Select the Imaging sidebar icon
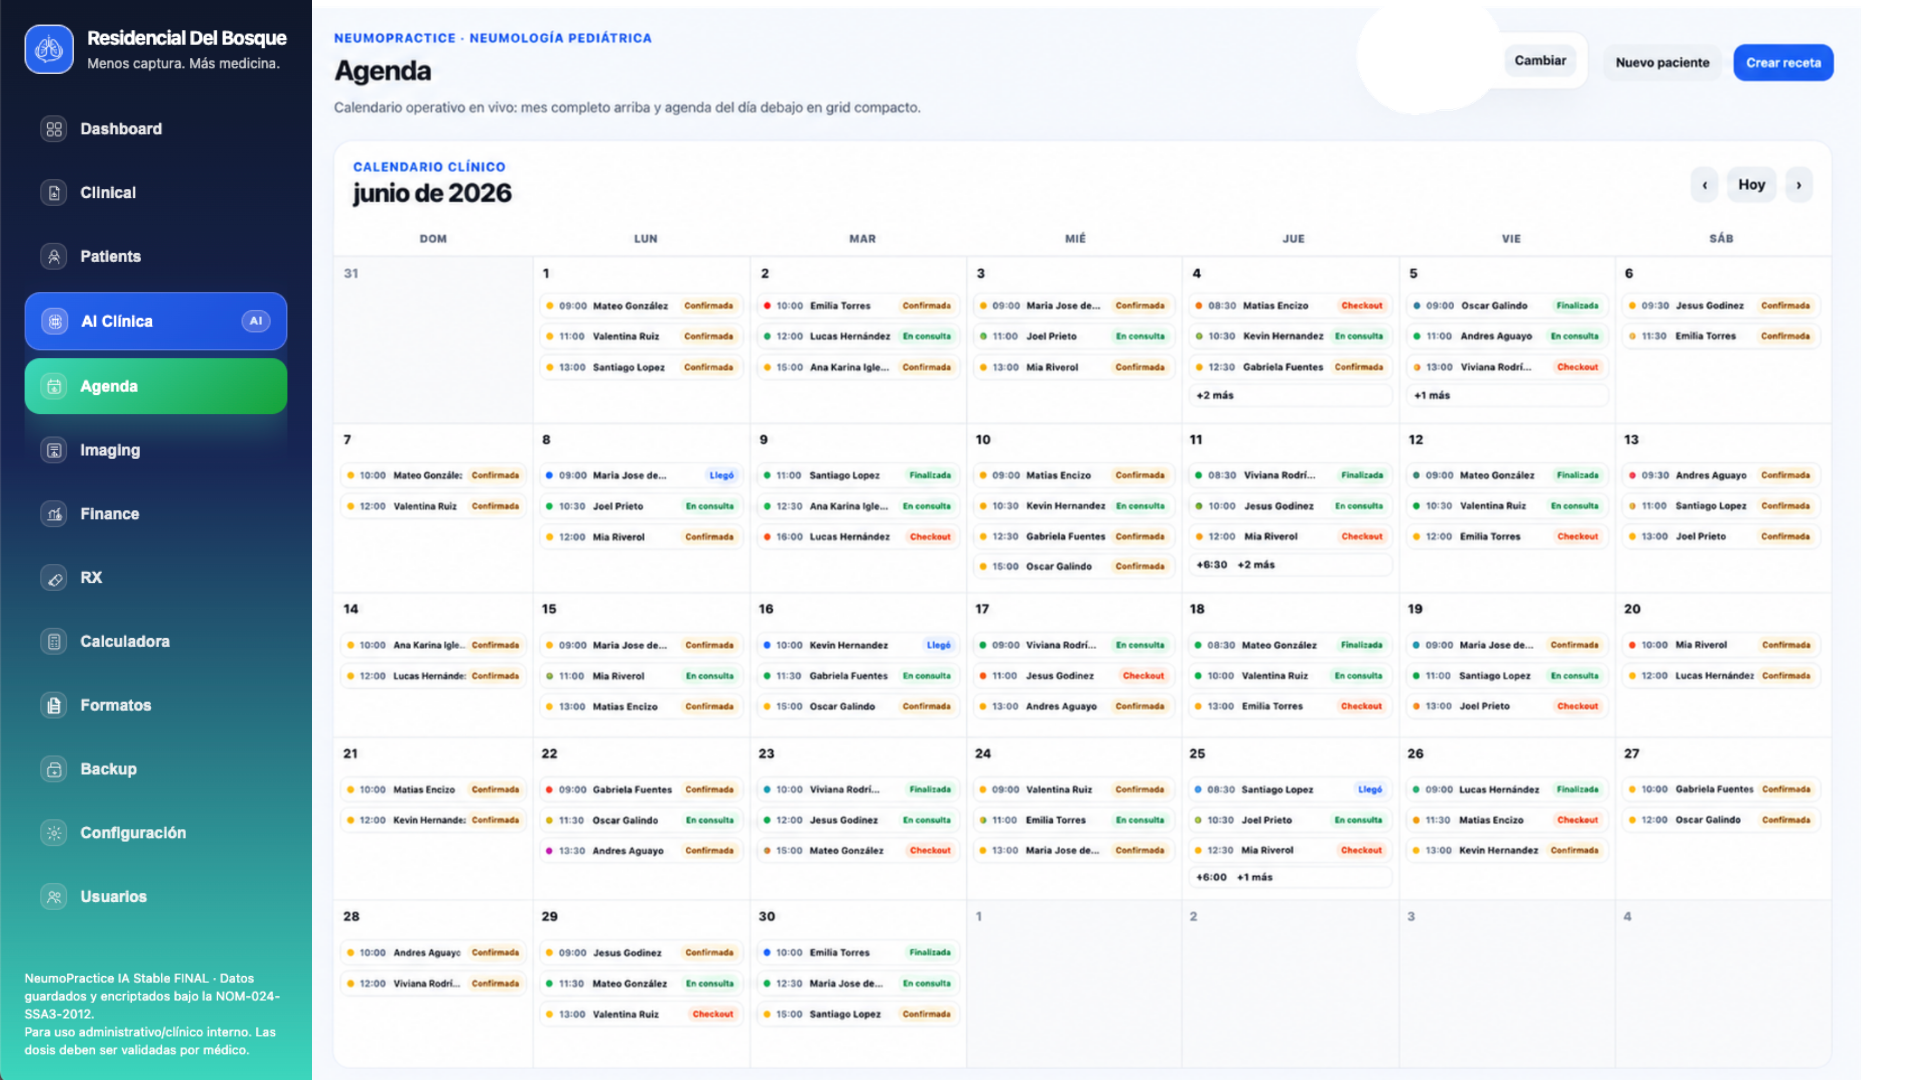Image resolution: width=1920 pixels, height=1080 pixels. point(54,450)
